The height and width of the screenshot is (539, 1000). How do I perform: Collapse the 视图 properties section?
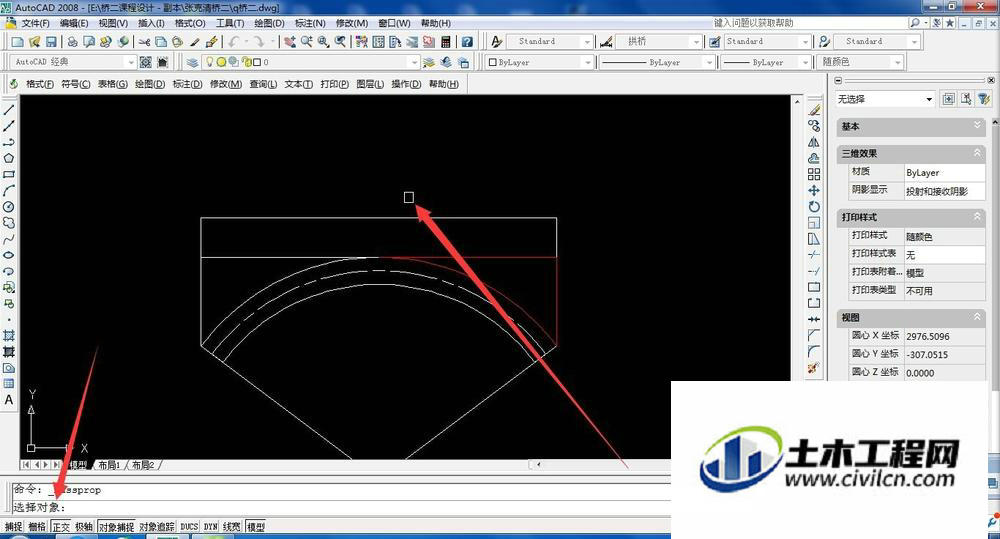tap(977, 317)
